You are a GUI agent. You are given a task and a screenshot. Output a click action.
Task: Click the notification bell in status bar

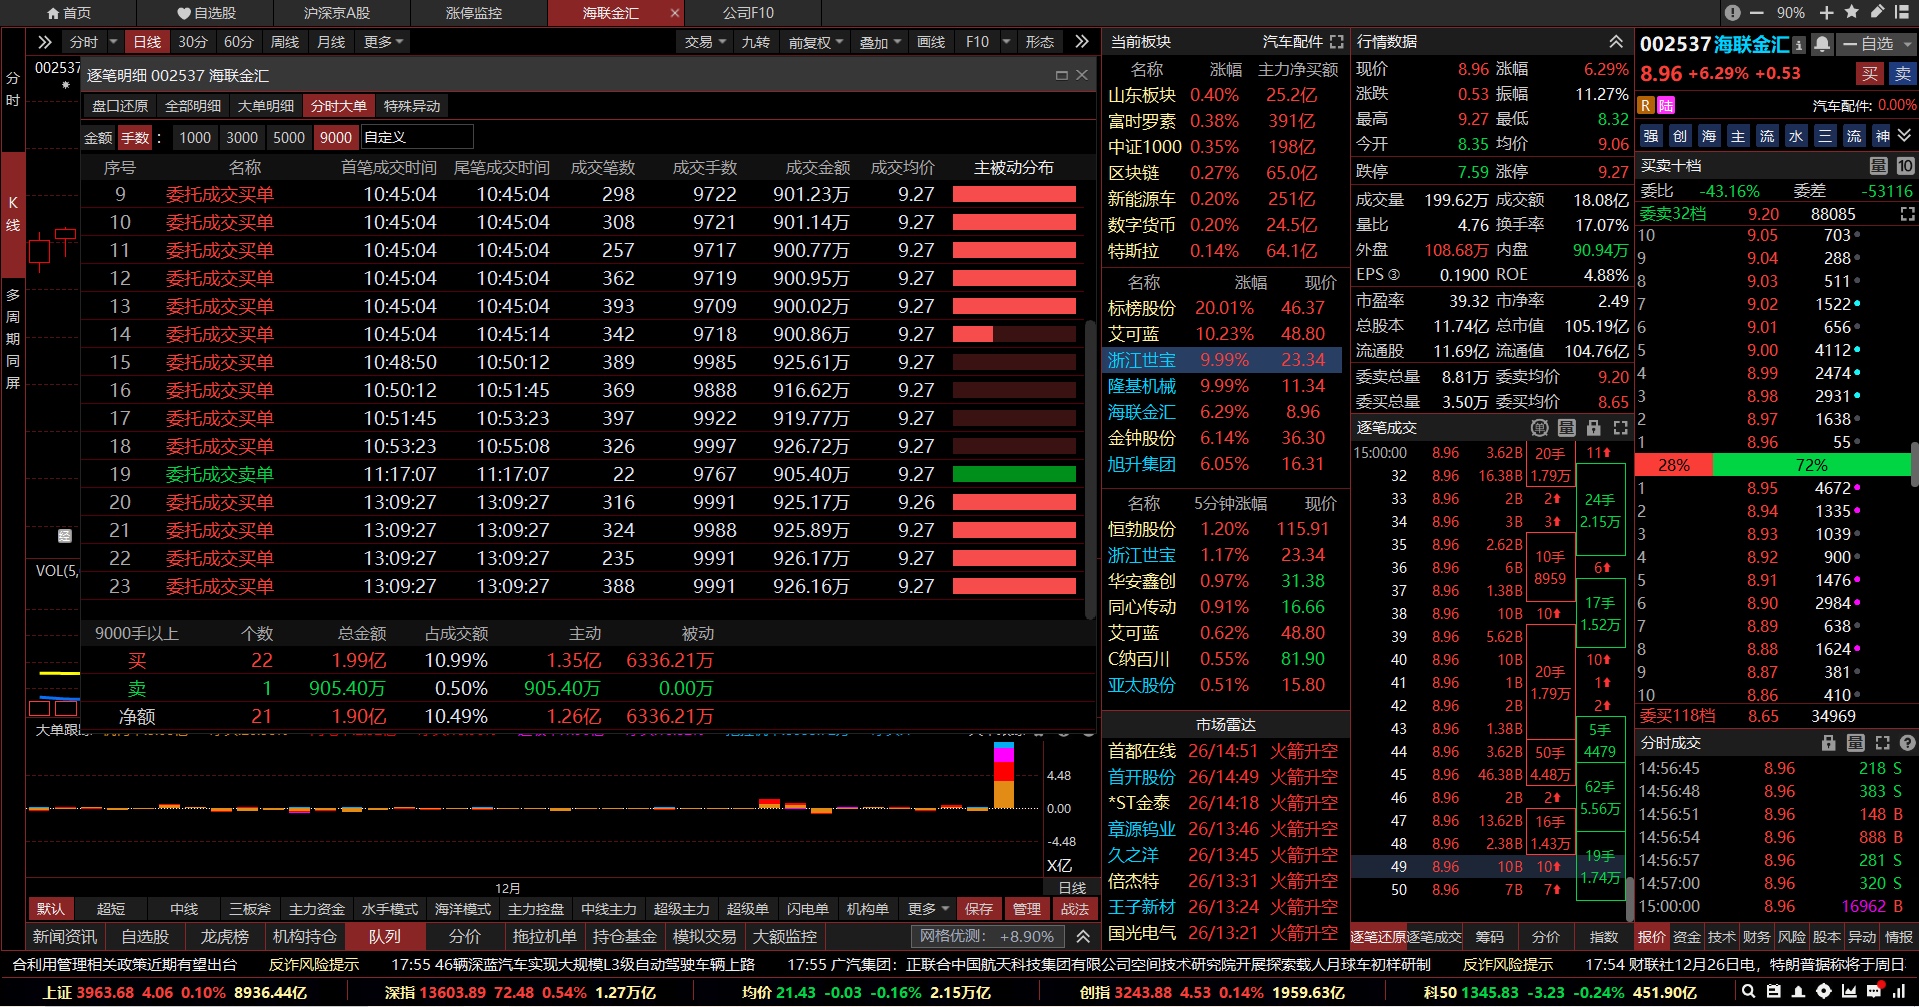click(x=1798, y=992)
